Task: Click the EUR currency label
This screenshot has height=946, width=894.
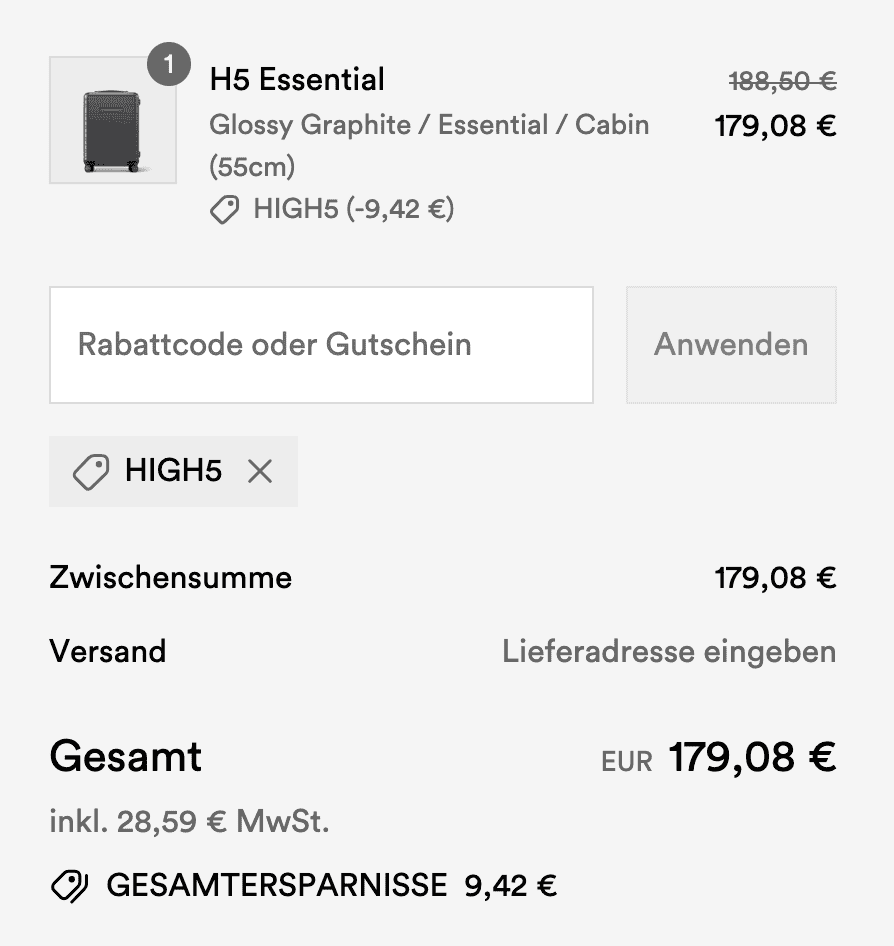Action: pos(626,762)
